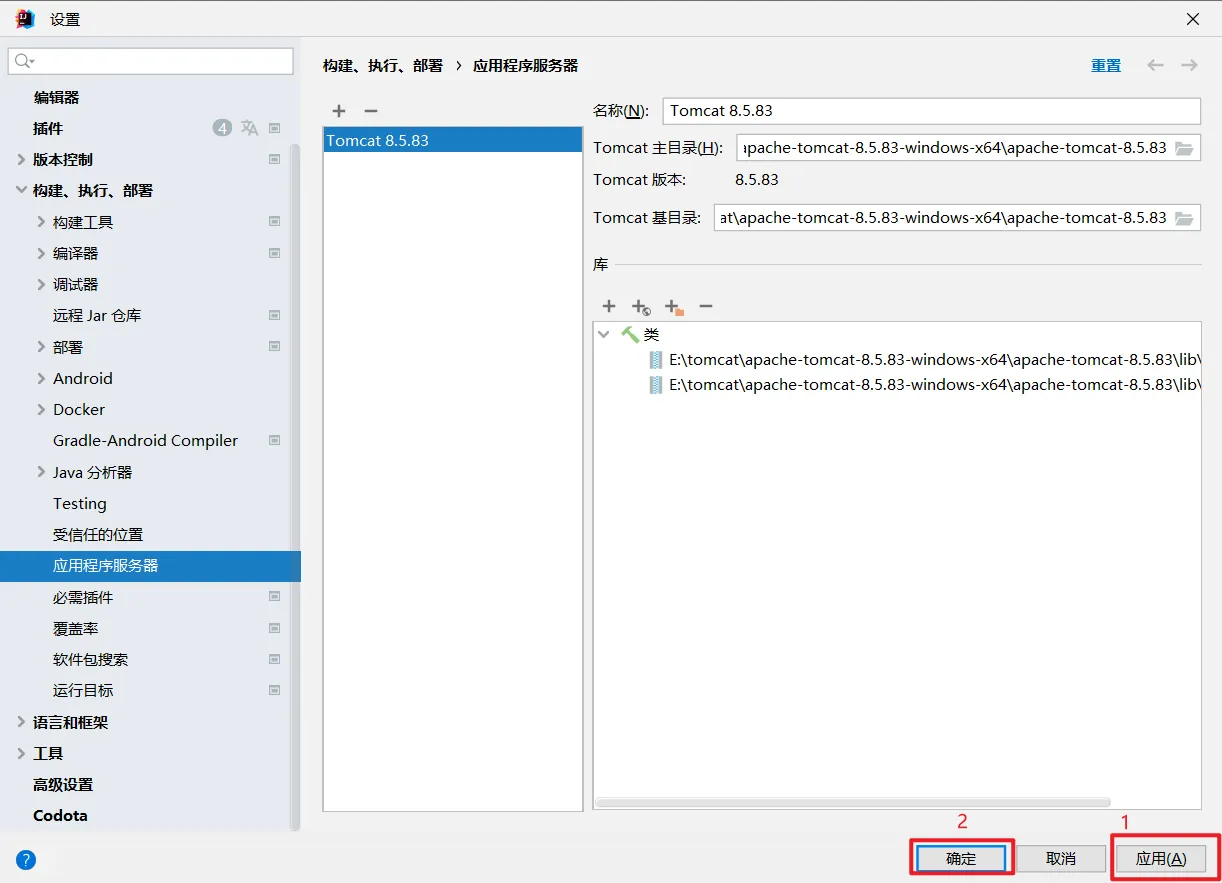Image resolution: width=1222 pixels, height=883 pixels.
Task: Focus the settings search field
Action: tap(151, 61)
